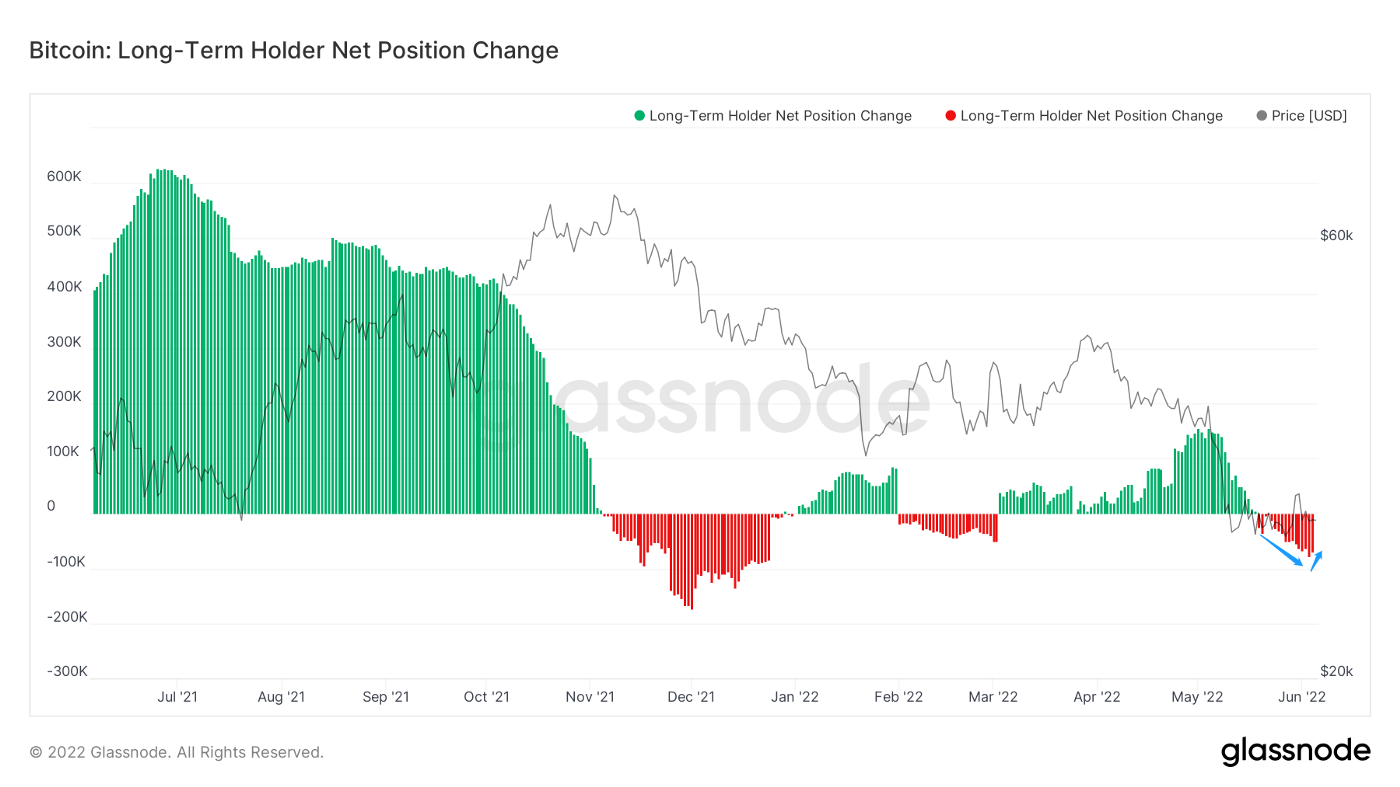Image resolution: width=1400 pixels, height=787 pixels.
Task: Select the Jun '22 date label
Action: 1303,697
